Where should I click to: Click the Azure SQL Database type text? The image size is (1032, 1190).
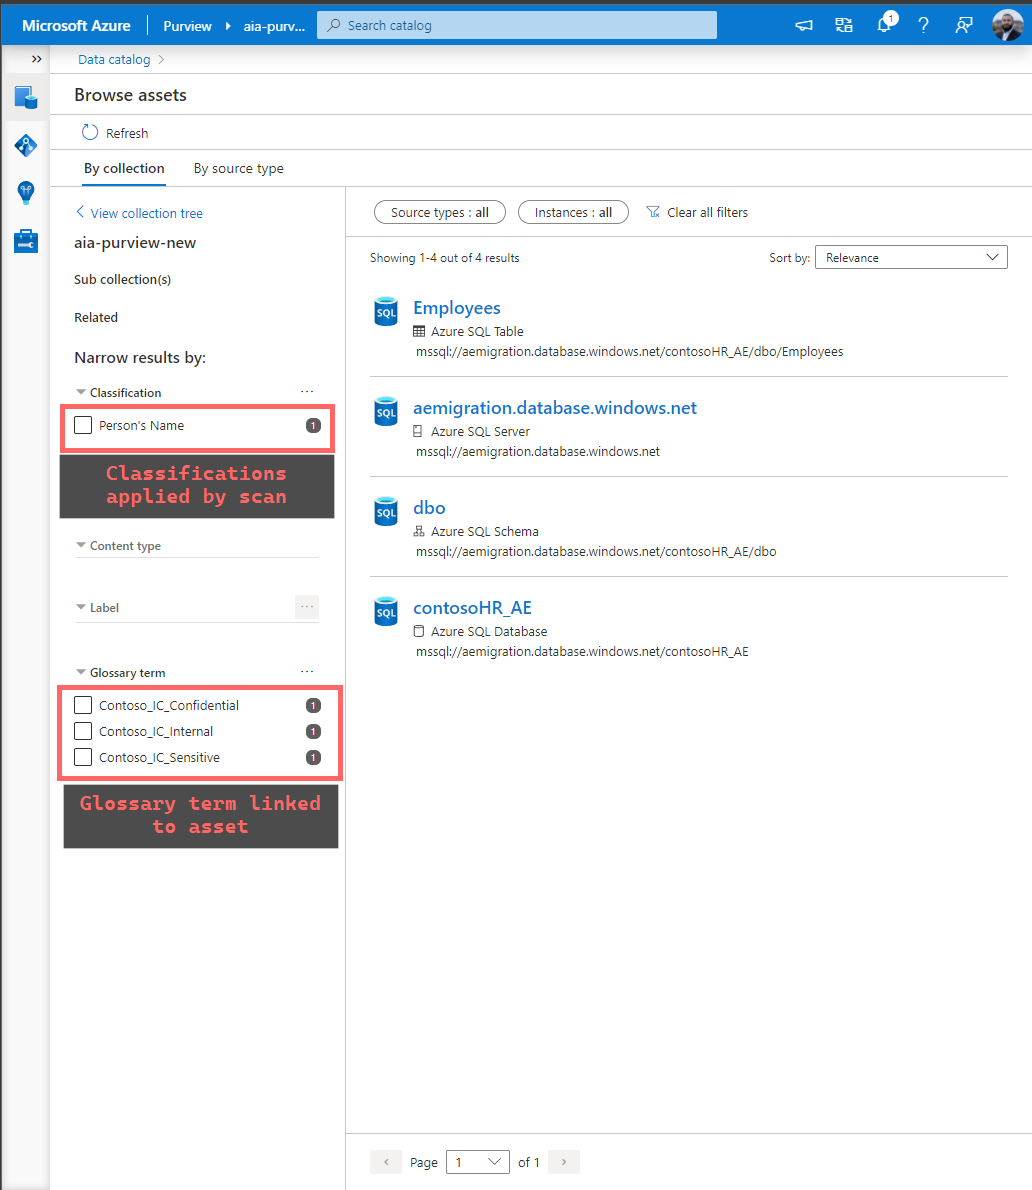pos(489,631)
